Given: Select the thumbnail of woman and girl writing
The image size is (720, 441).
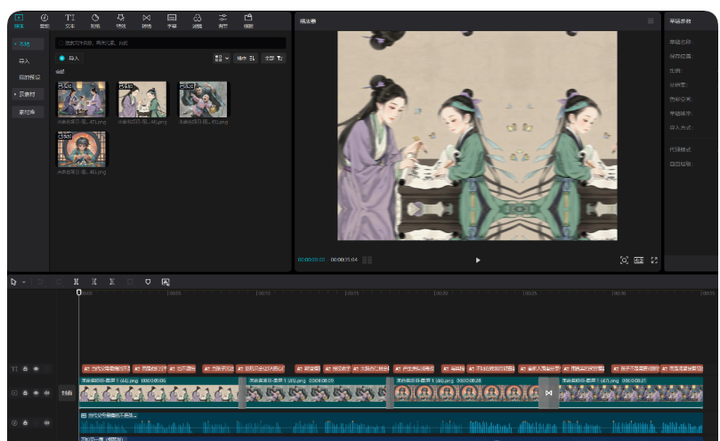Looking at the screenshot, I should [142, 99].
